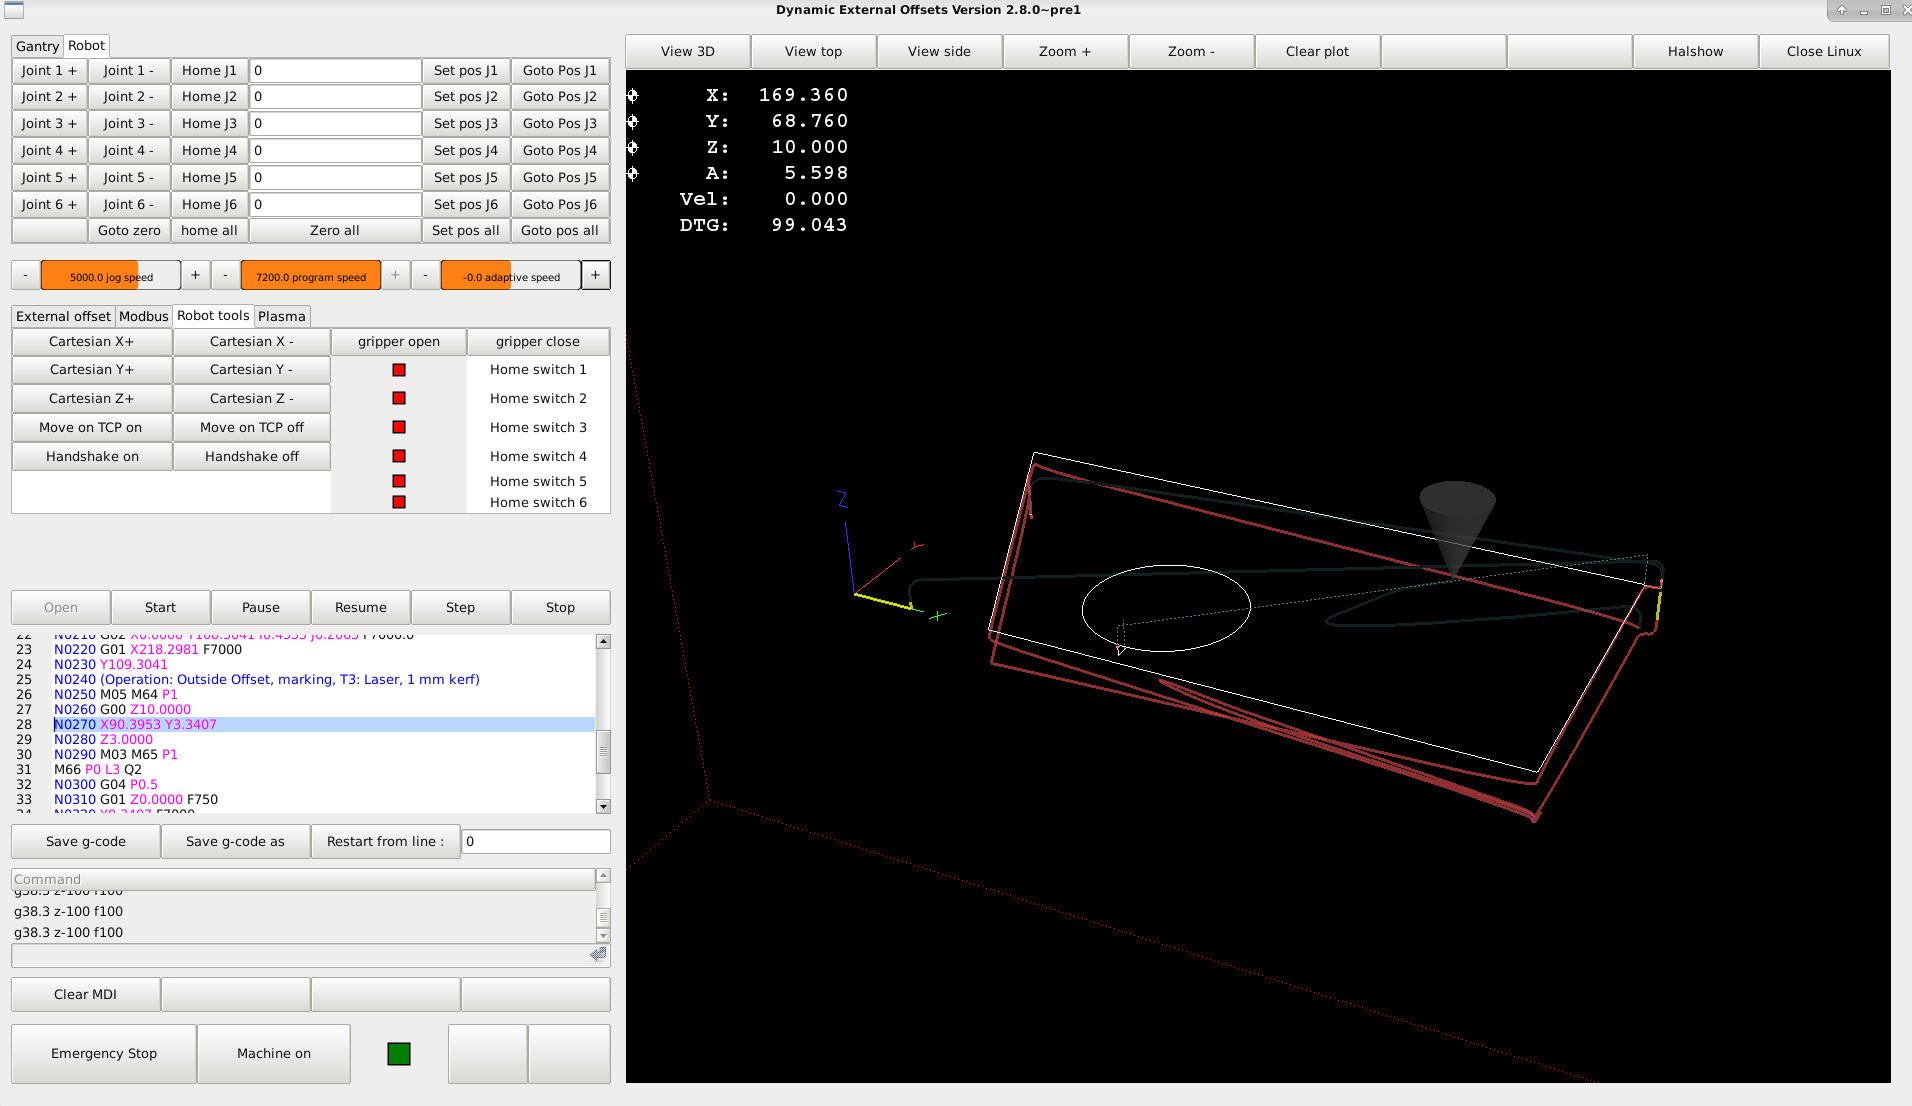Stop the program
The width and height of the screenshot is (1912, 1106).
[560, 607]
